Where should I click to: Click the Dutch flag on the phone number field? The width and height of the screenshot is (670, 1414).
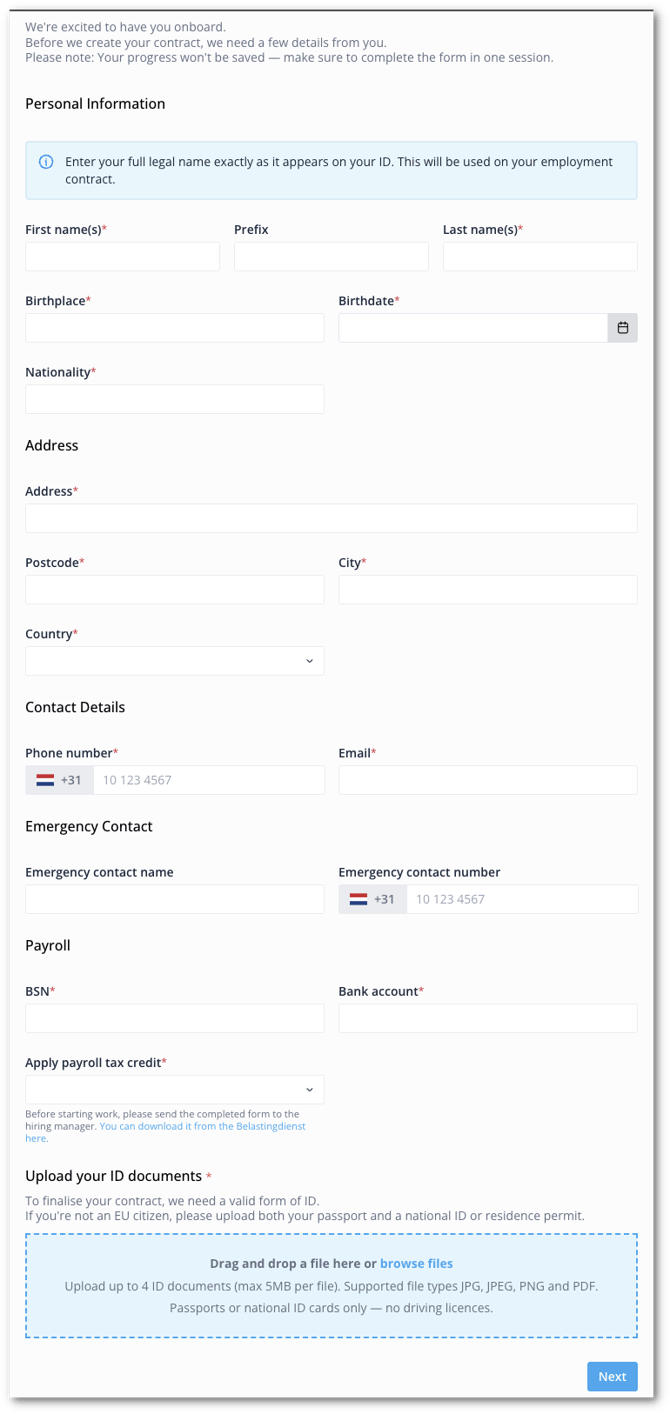pyautogui.click(x=46, y=779)
